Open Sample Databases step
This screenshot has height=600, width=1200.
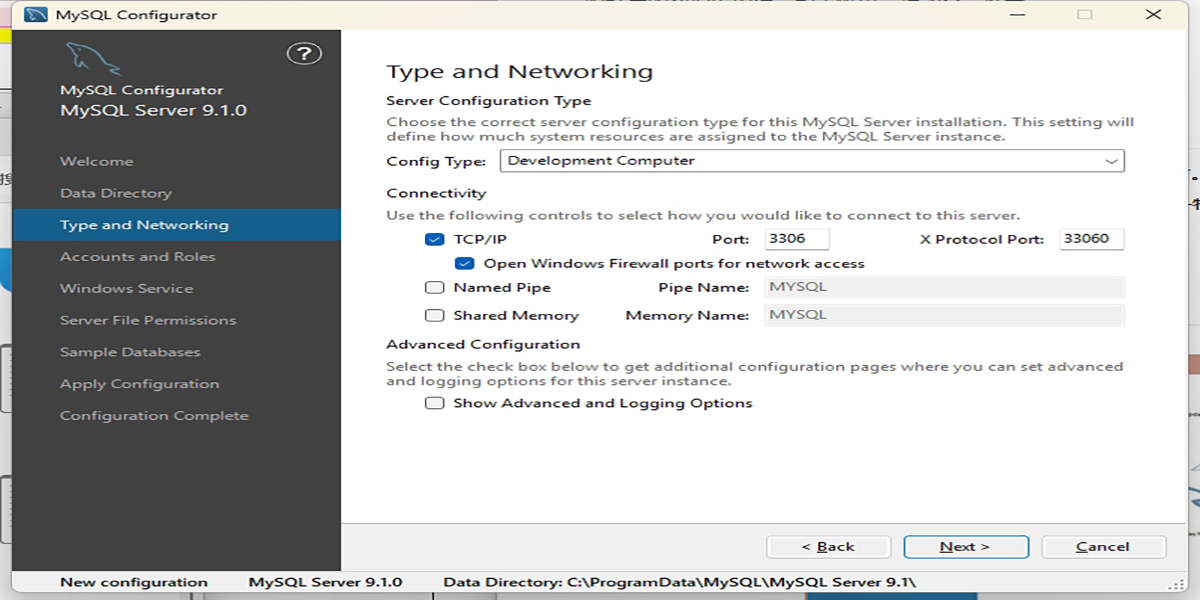point(130,353)
